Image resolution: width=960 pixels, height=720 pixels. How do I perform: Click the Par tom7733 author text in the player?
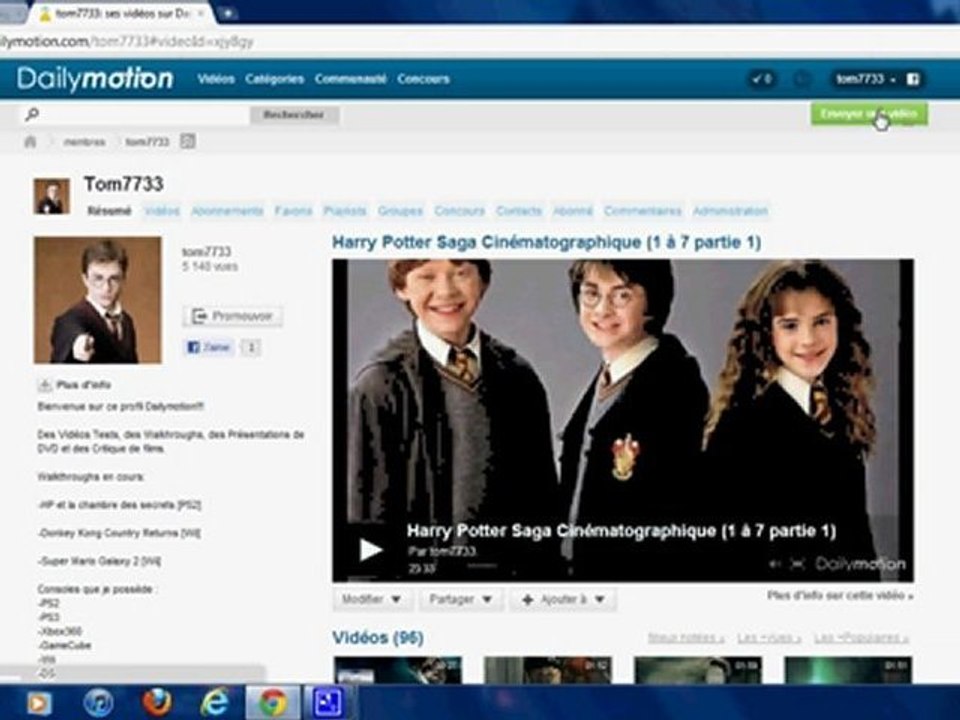point(442,551)
